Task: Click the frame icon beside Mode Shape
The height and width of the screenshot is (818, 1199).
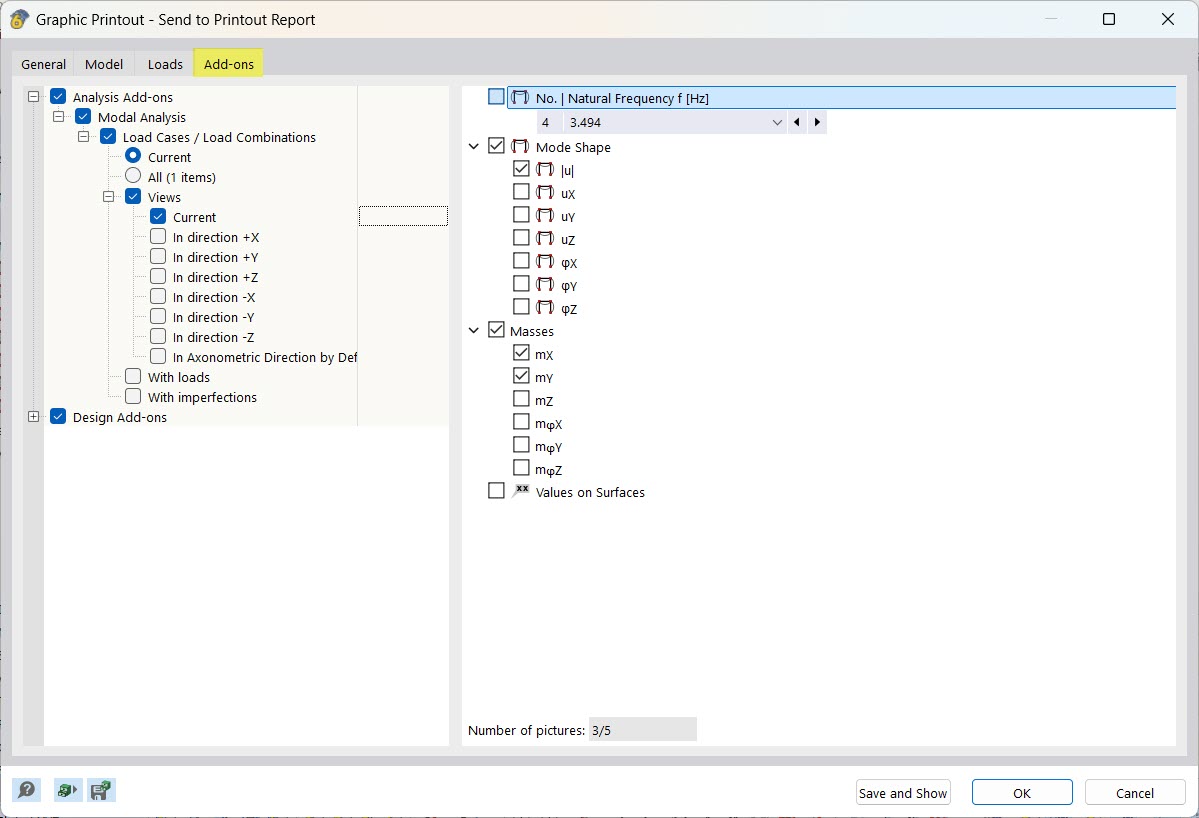Action: [520, 145]
